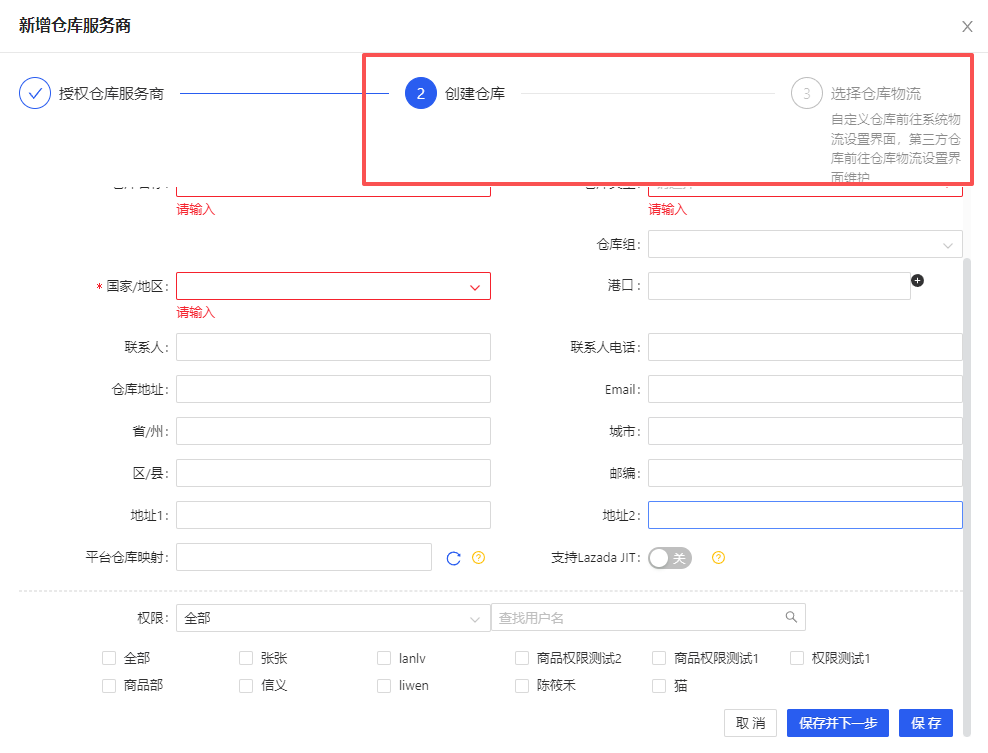Expand the 仓库组 dropdown

point(805,244)
